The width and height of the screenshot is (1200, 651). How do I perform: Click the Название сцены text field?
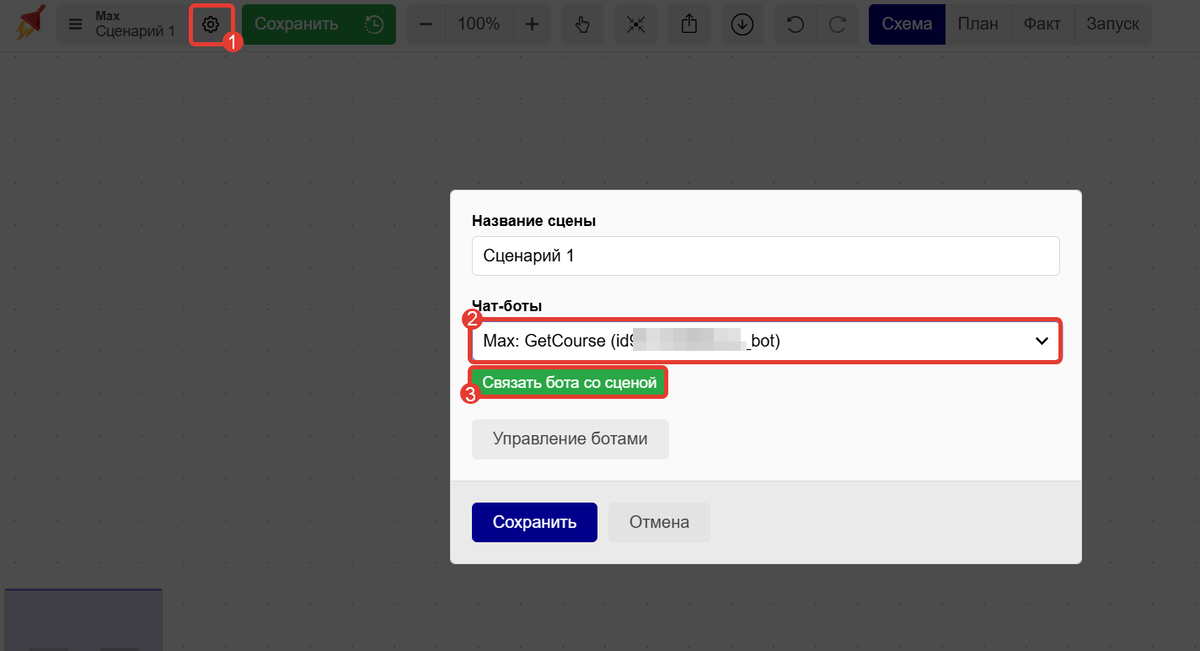765,256
